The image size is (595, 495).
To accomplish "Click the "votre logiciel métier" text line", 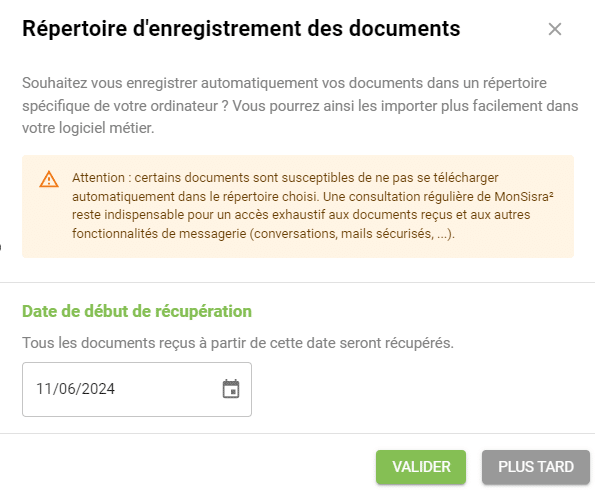I will 88,128.
